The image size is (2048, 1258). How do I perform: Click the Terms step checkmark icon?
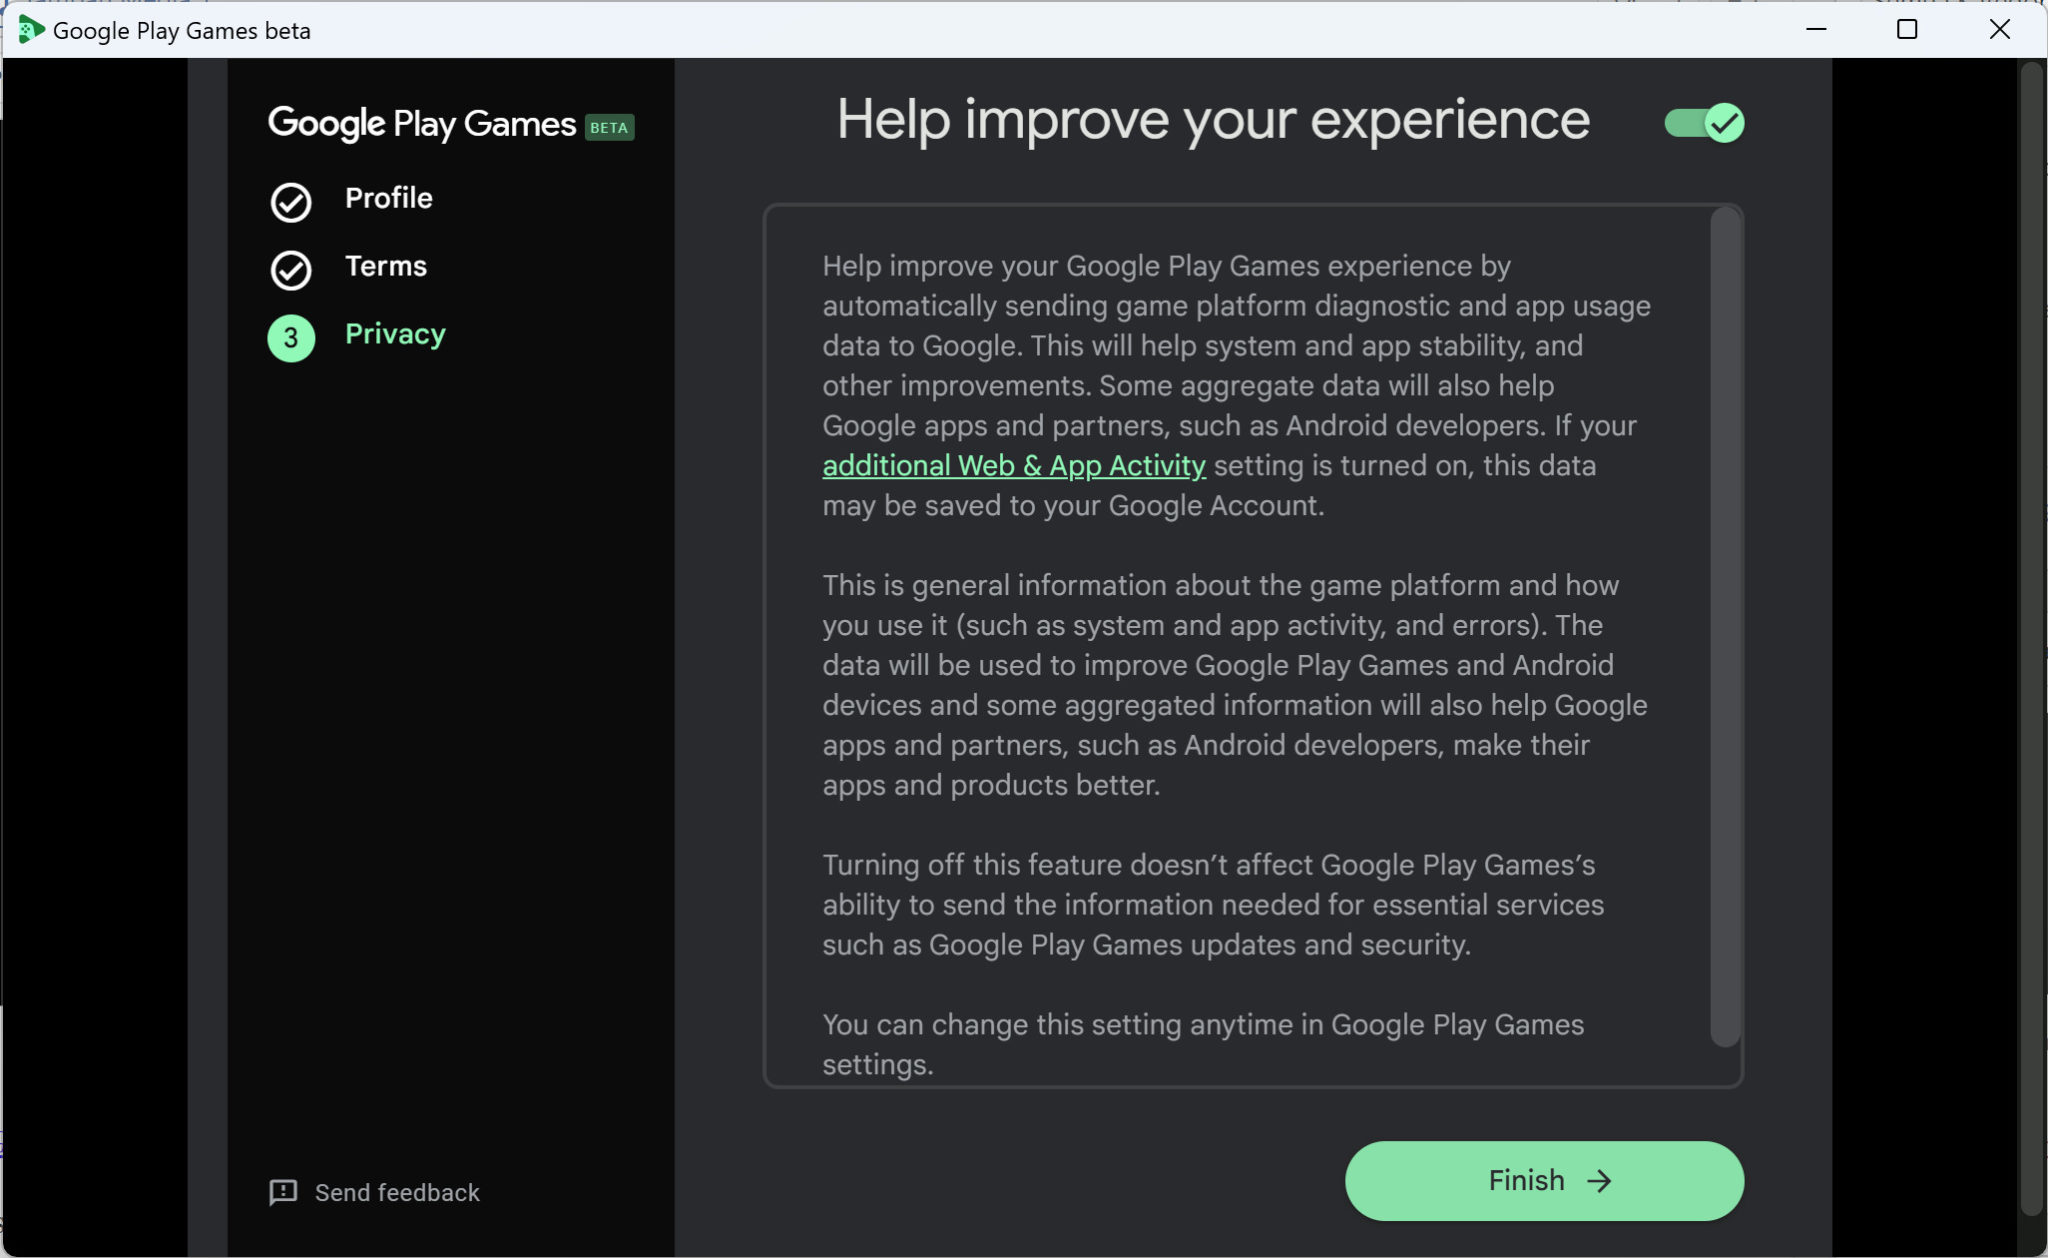[x=291, y=270]
